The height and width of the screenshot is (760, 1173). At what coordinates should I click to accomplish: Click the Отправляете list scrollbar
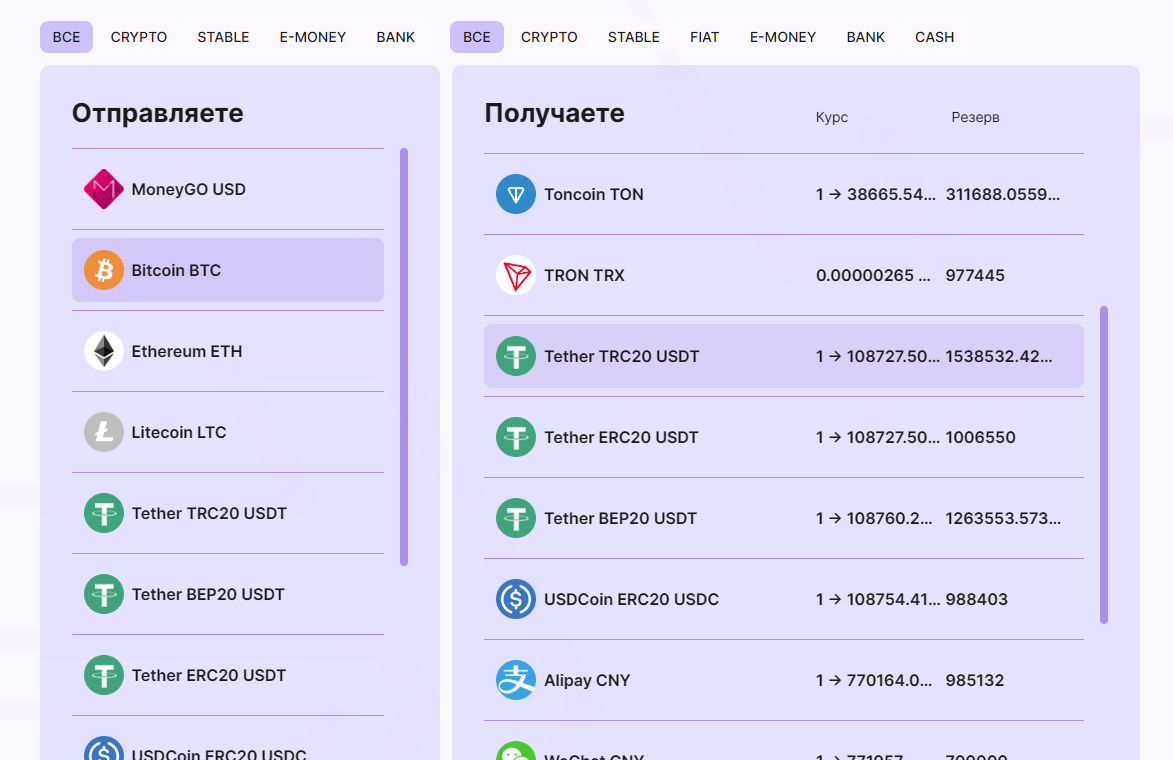[x=404, y=357]
